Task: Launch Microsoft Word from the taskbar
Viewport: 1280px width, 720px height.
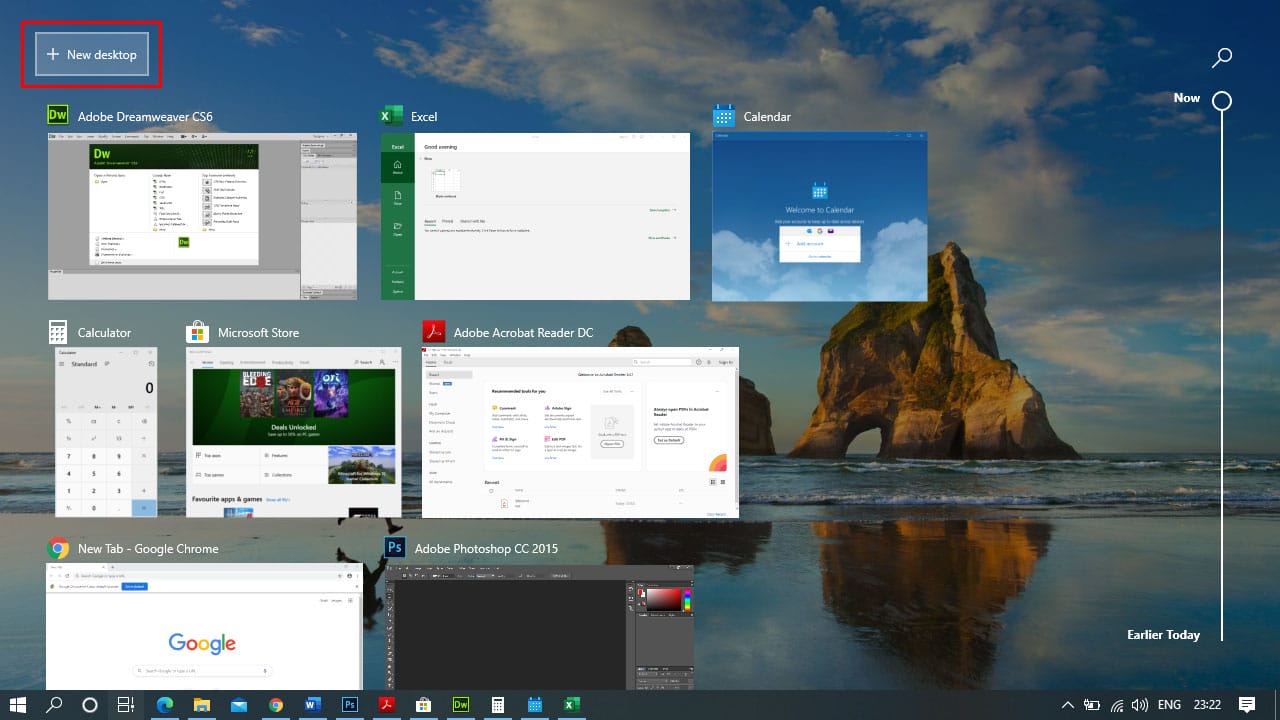Action: click(312, 705)
